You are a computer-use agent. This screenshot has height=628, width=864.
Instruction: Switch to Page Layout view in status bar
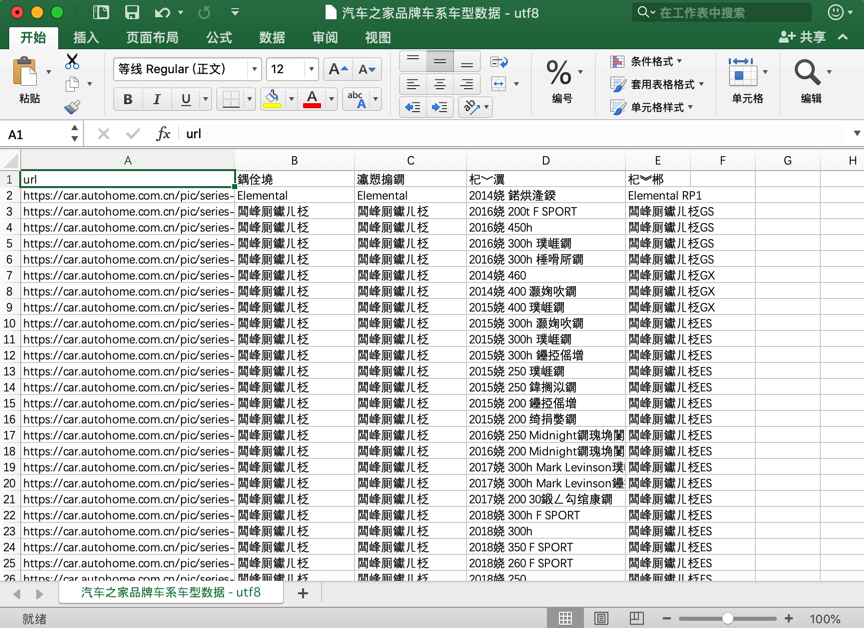click(x=601, y=618)
